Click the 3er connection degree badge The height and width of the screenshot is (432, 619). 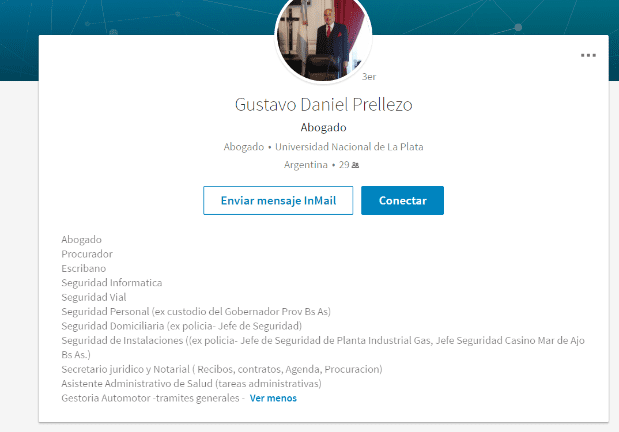[368, 76]
